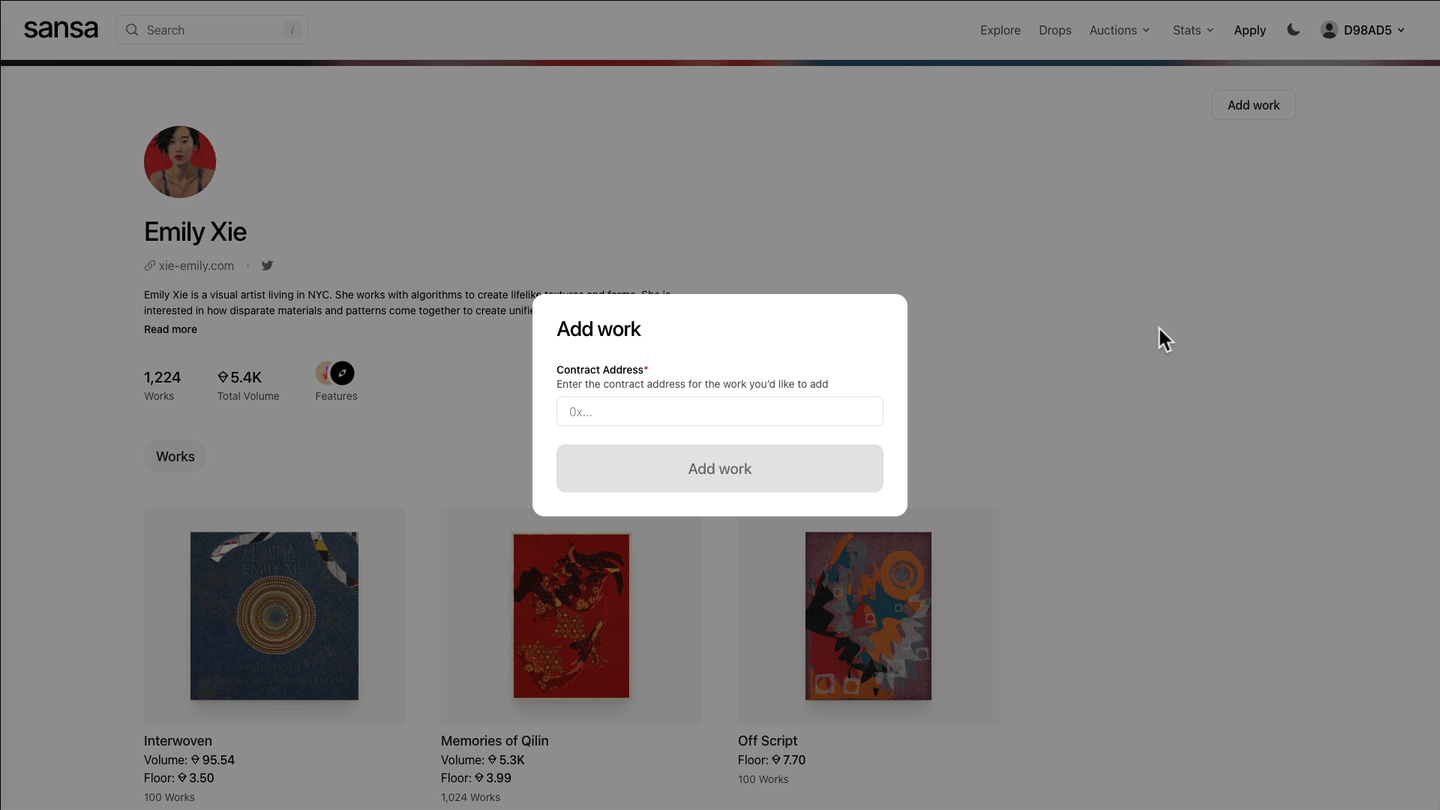Click the Add work submit button in dialog
1440x810 pixels.
pyautogui.click(x=719, y=468)
